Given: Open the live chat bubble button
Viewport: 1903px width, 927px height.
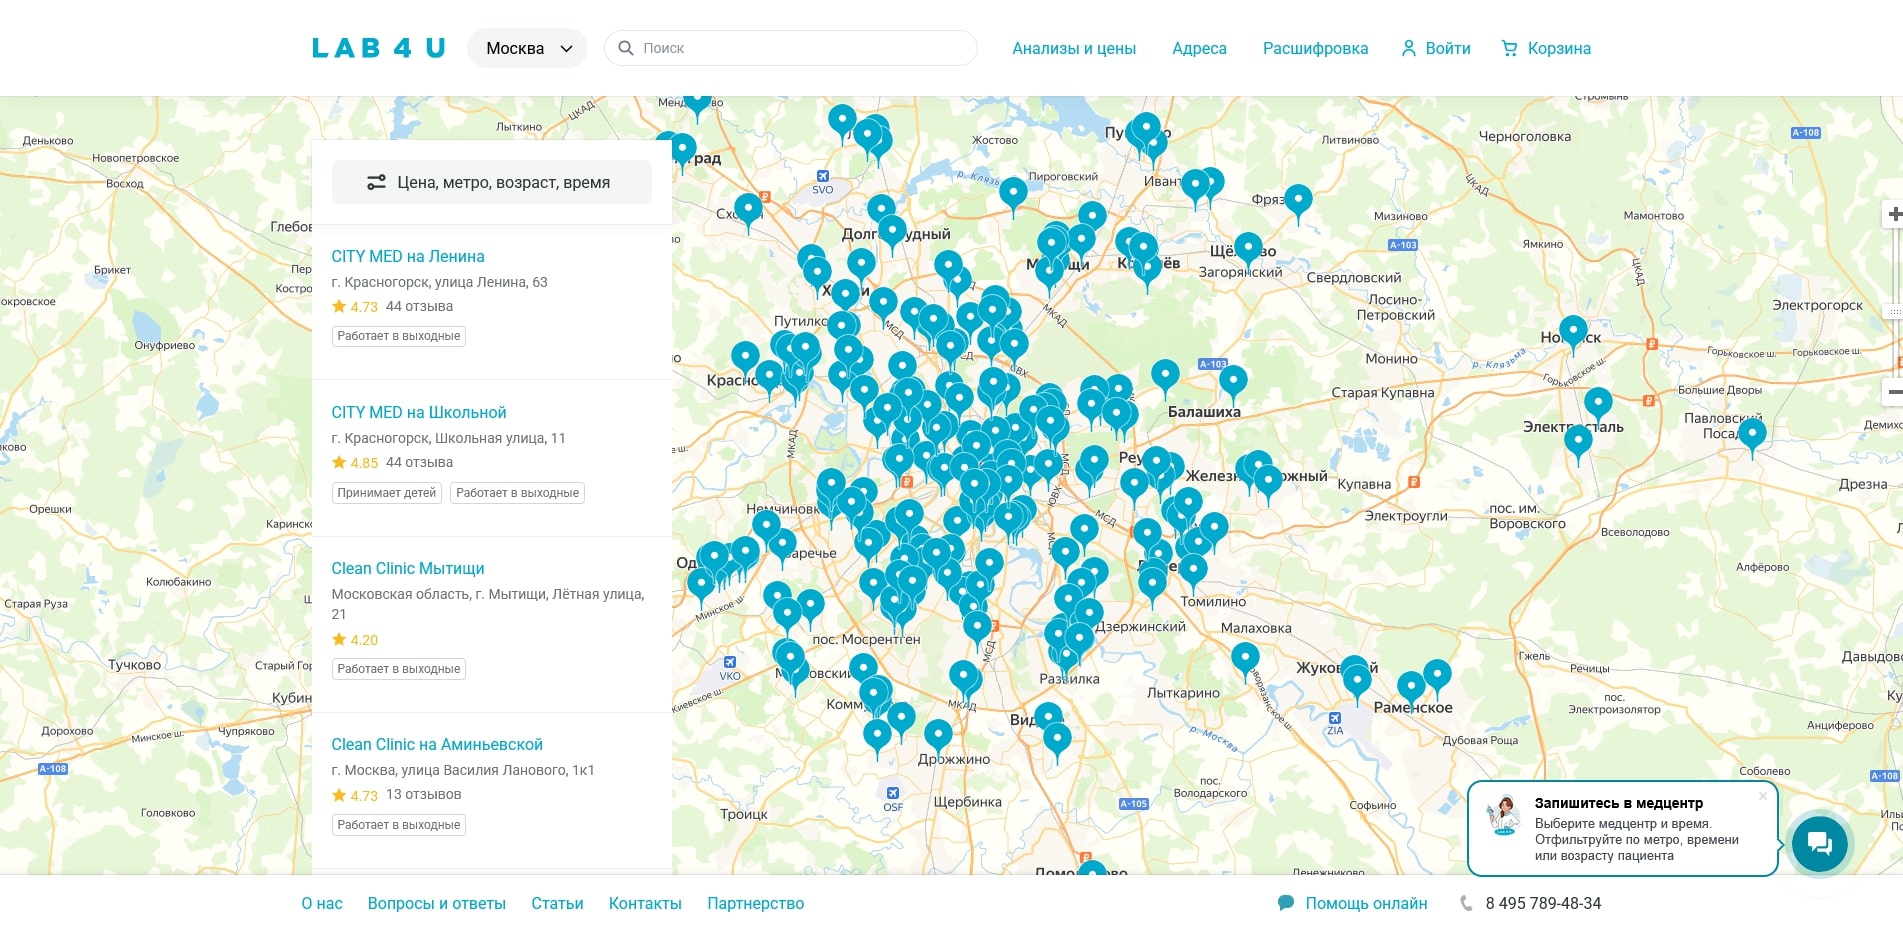Looking at the screenshot, I should (x=1819, y=843).
